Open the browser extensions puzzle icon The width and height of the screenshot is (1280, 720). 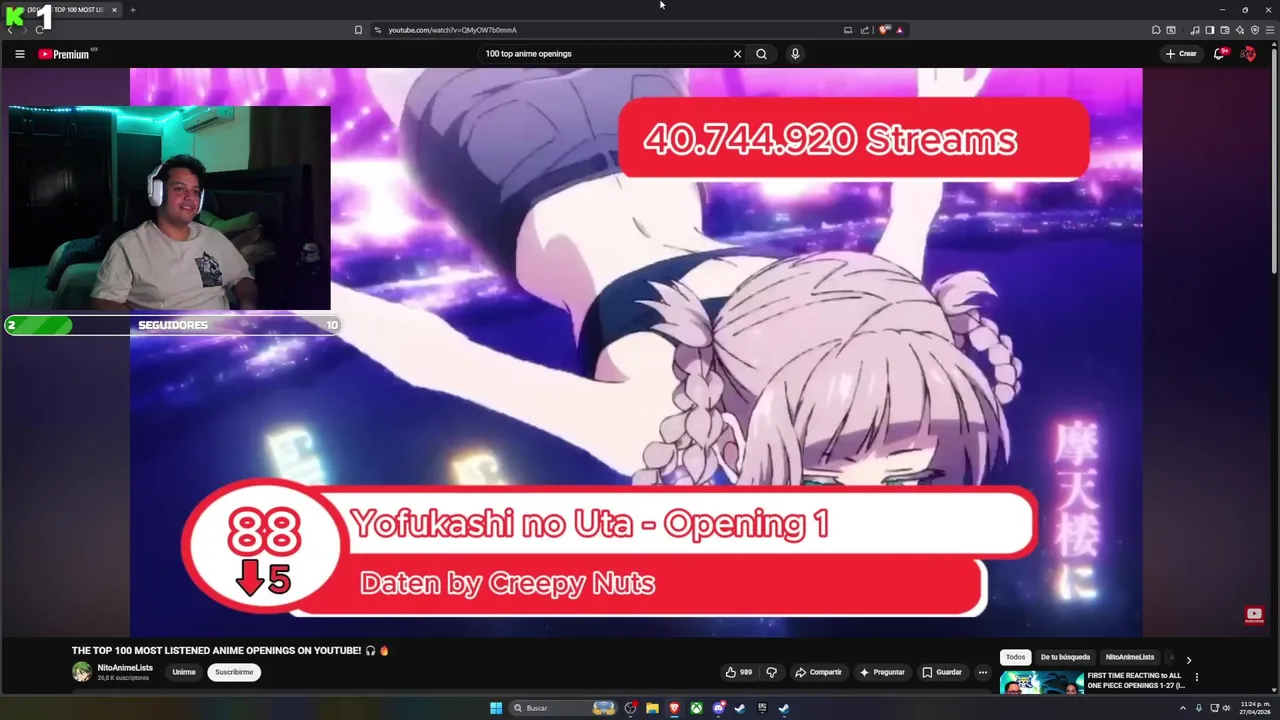click(1156, 30)
